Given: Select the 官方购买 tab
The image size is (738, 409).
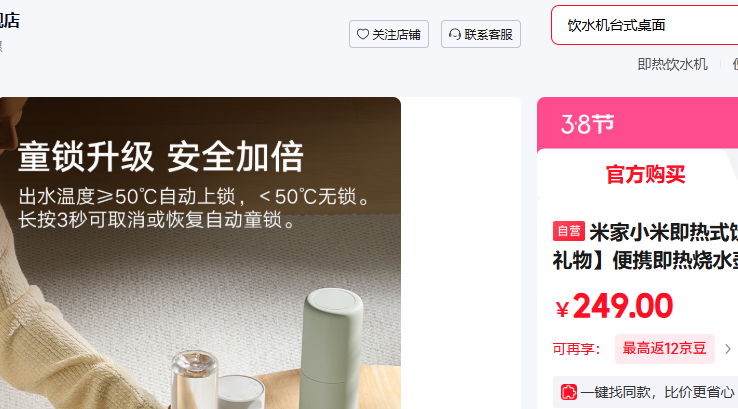Looking at the screenshot, I should point(645,174).
